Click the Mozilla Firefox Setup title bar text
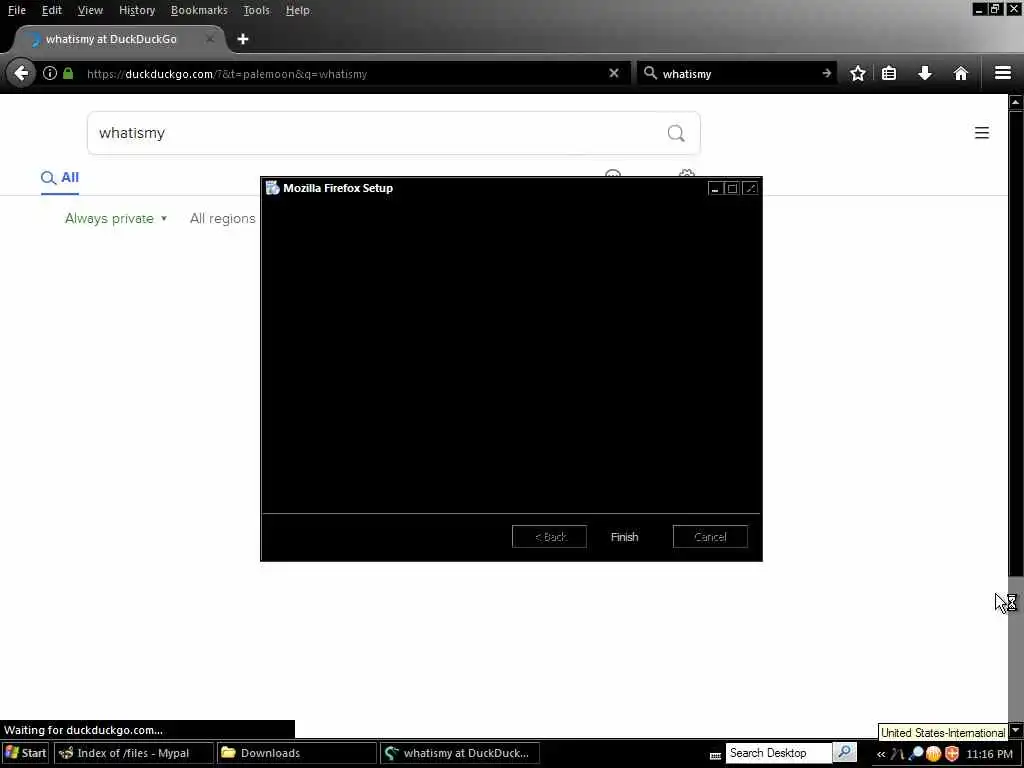The height and width of the screenshot is (768, 1024). tap(338, 188)
